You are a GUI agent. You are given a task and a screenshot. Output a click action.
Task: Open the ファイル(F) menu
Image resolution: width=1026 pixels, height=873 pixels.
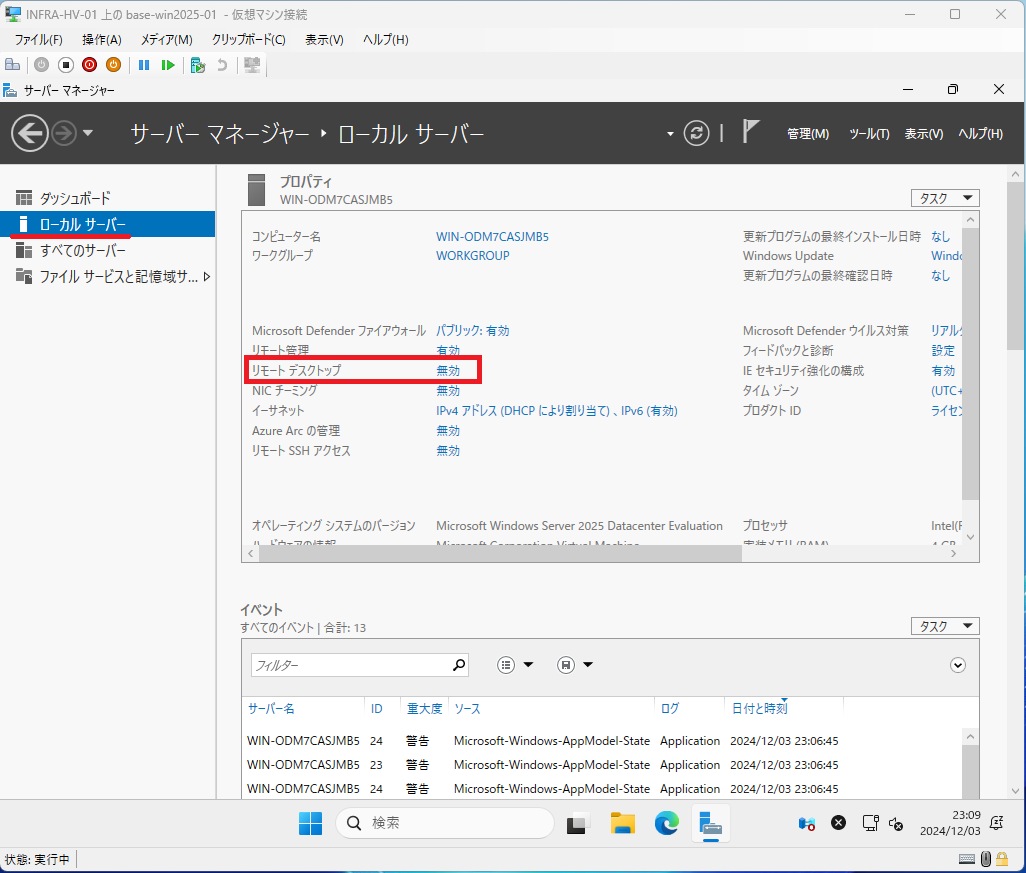pyautogui.click(x=39, y=39)
